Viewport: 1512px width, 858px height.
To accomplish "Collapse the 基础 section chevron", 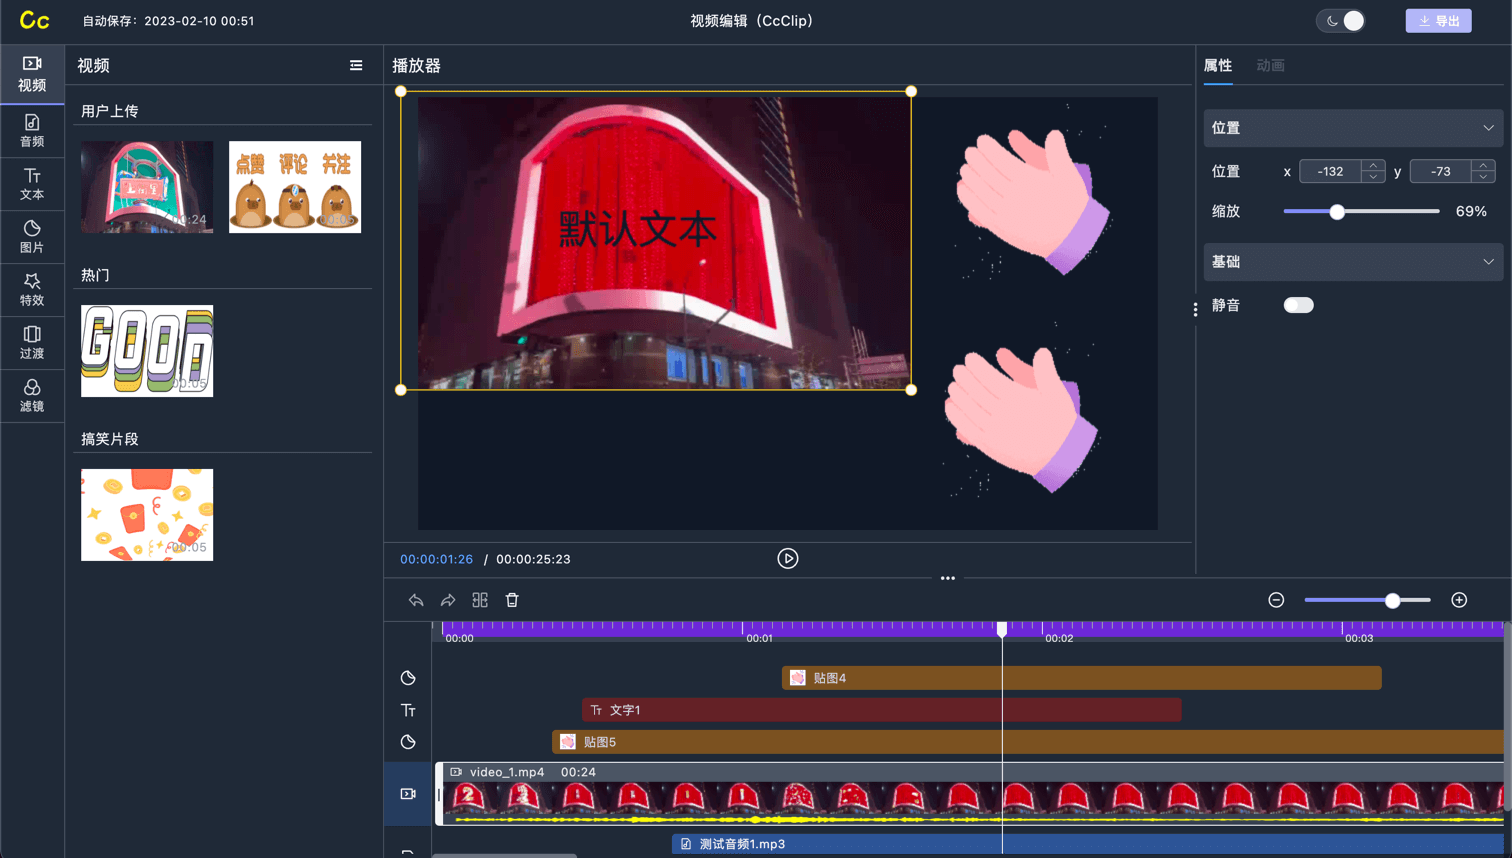I will (x=1488, y=262).
